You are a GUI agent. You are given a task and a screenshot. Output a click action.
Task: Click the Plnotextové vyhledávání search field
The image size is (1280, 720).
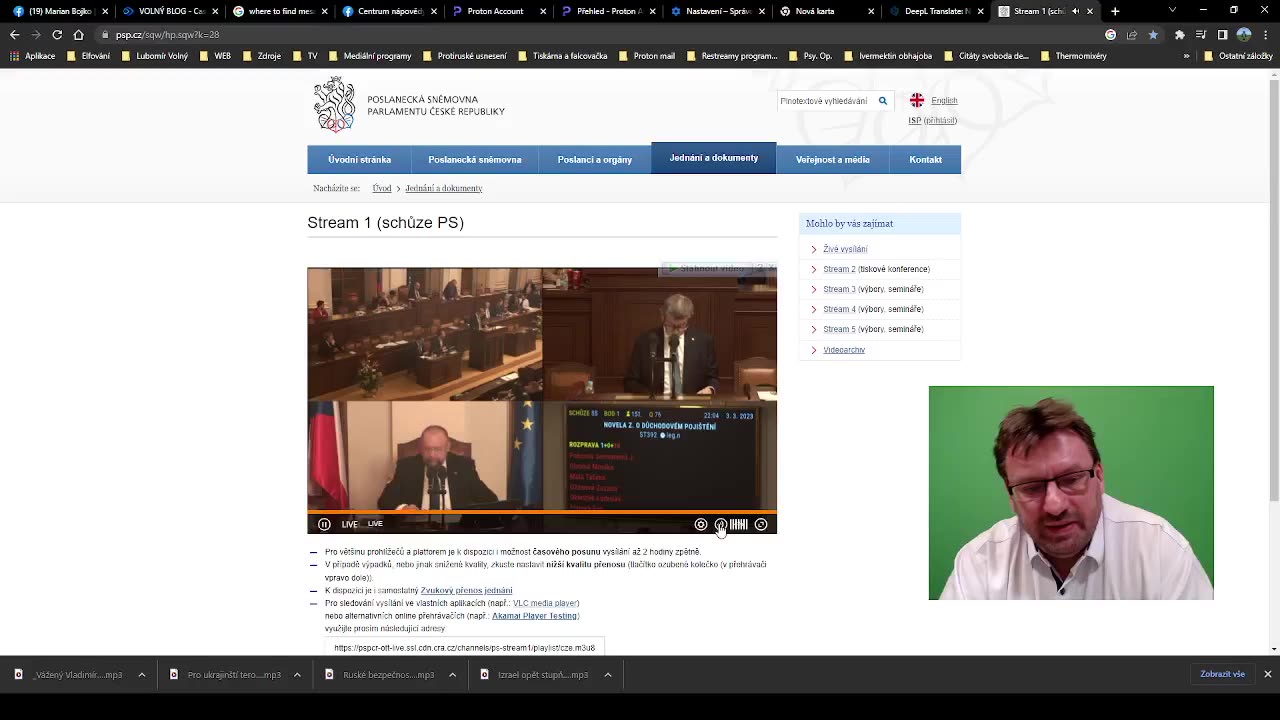[826, 100]
